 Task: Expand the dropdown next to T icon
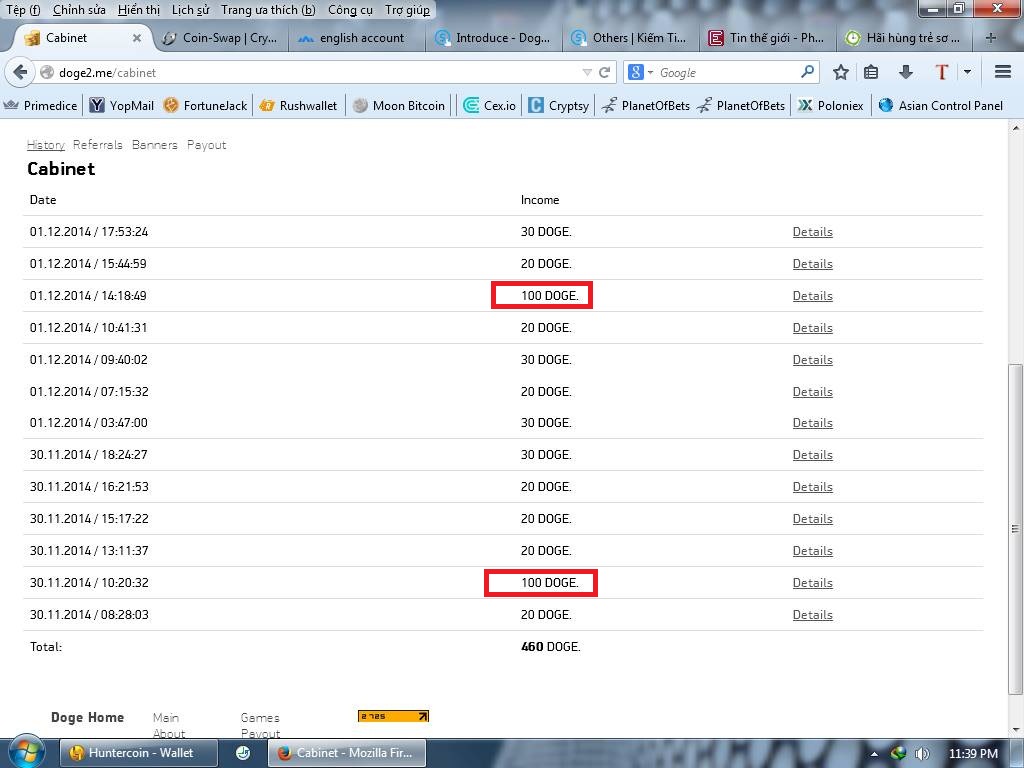(x=967, y=72)
